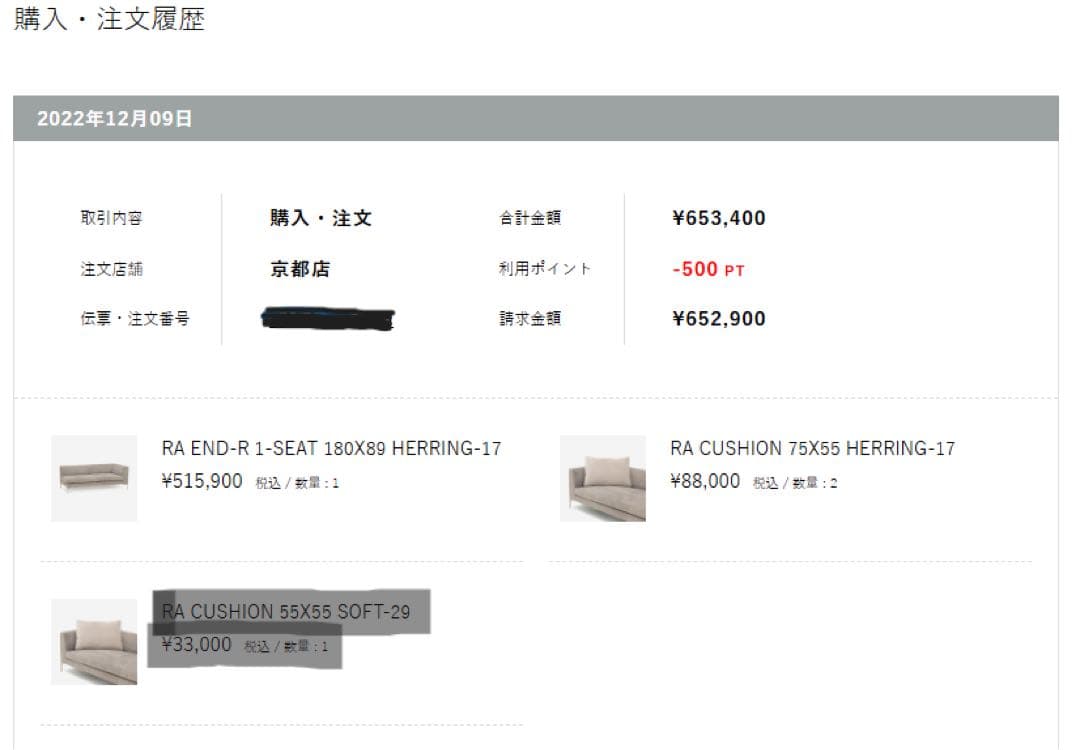
Task: Click the RA END-R 1-SEAT sofa thumbnail
Action: coord(94,478)
